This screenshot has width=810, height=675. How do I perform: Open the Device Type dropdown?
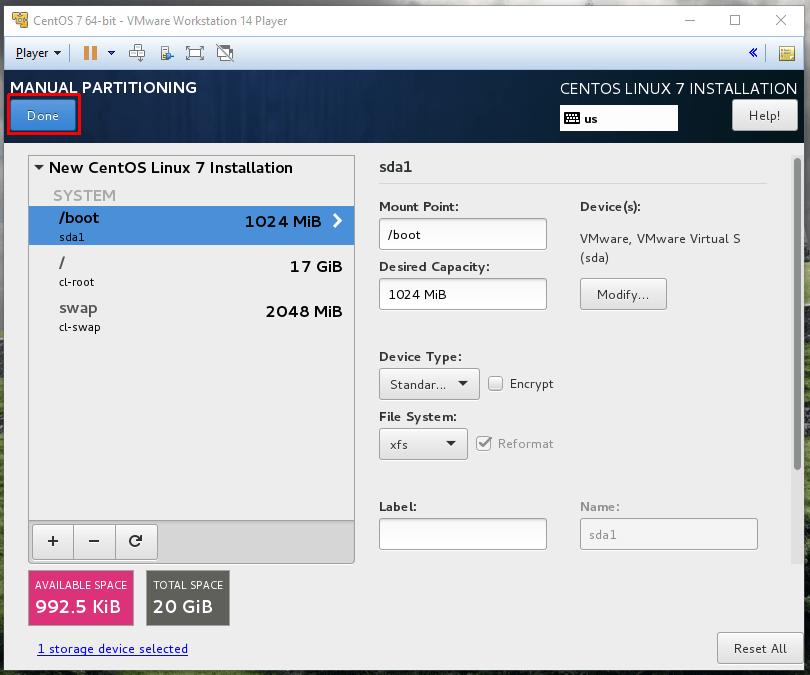(429, 384)
